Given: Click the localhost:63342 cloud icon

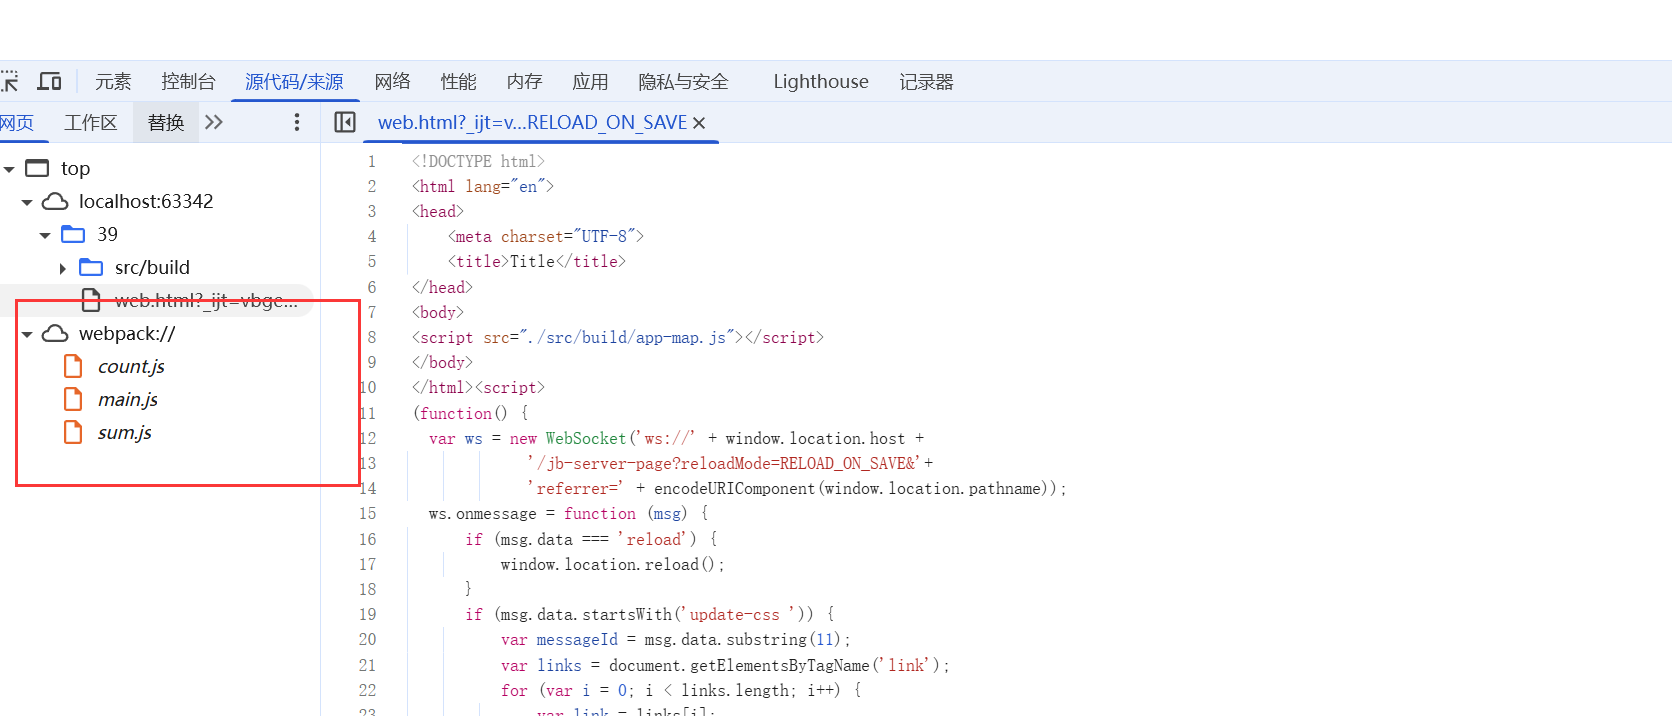Looking at the screenshot, I should [55, 201].
